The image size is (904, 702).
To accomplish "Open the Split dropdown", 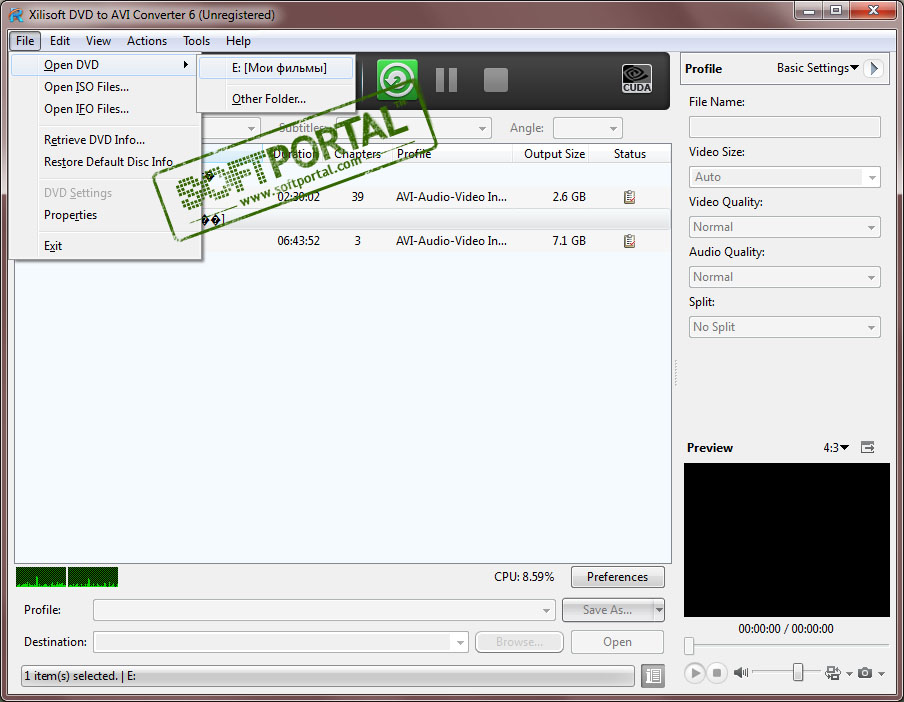I will pyautogui.click(x=785, y=327).
